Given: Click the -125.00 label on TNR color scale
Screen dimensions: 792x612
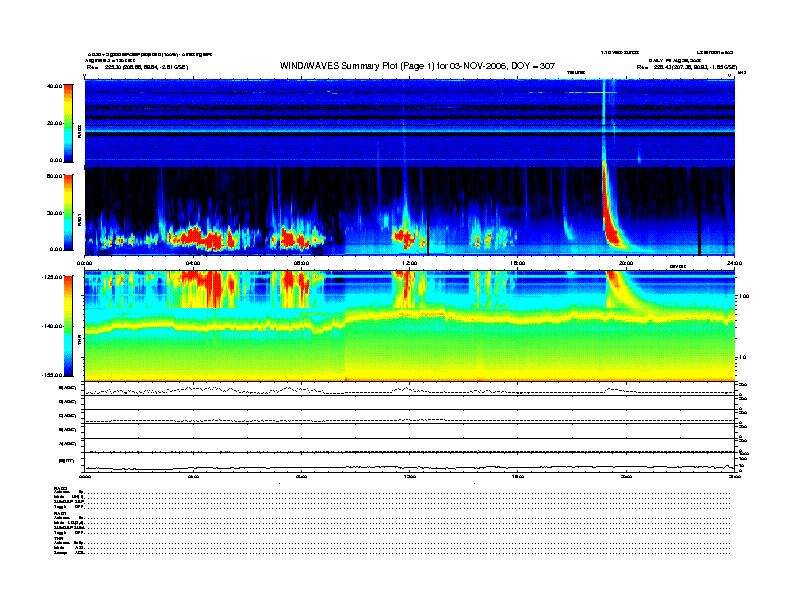Looking at the screenshot, I should pyautogui.click(x=52, y=277).
